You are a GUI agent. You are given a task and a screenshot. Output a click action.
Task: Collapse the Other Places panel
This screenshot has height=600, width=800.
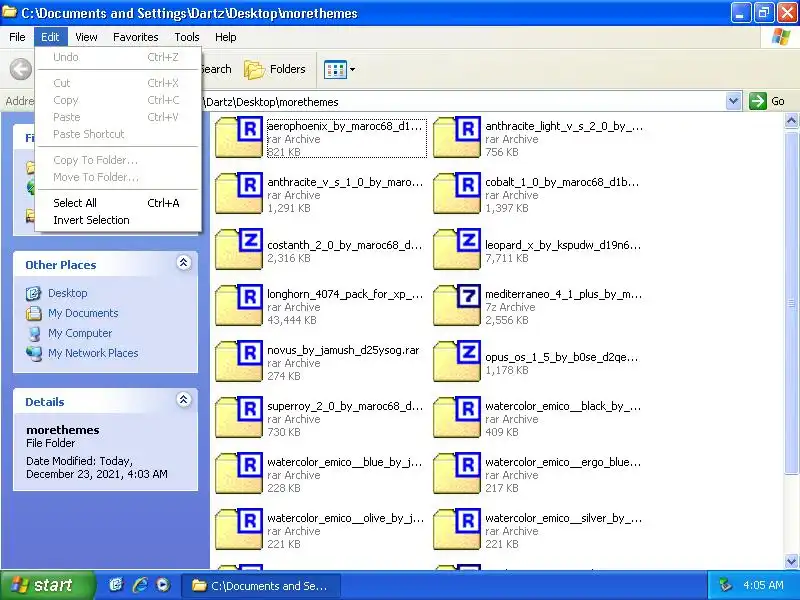tap(184, 263)
